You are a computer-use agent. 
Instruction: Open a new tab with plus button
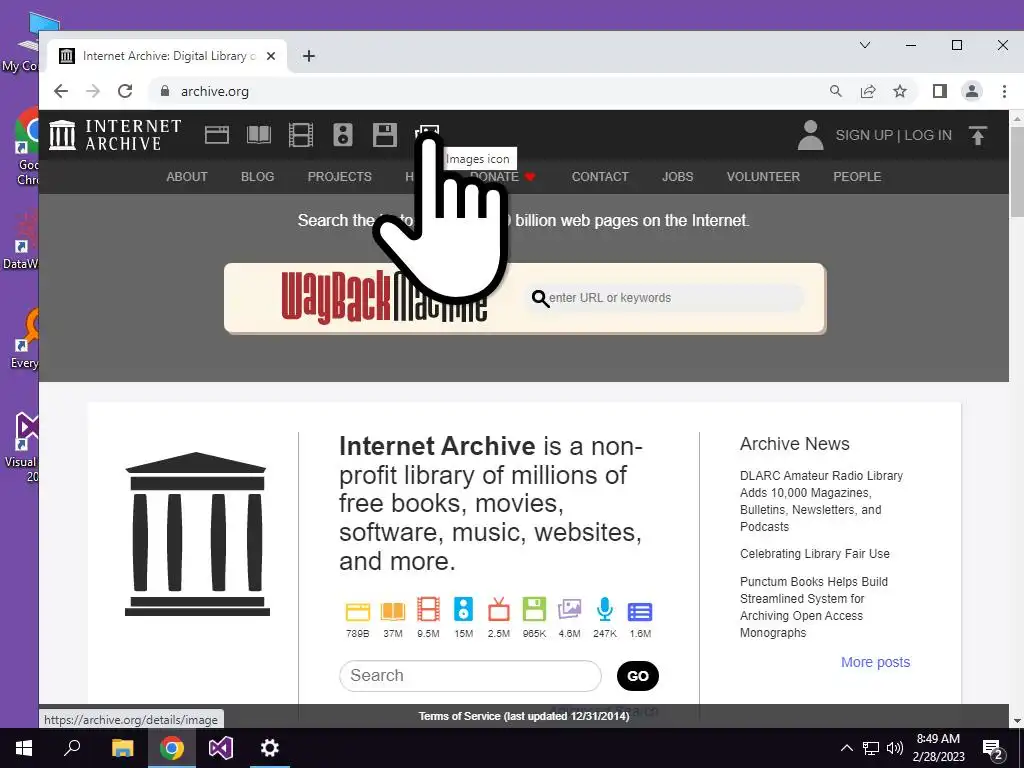click(309, 56)
